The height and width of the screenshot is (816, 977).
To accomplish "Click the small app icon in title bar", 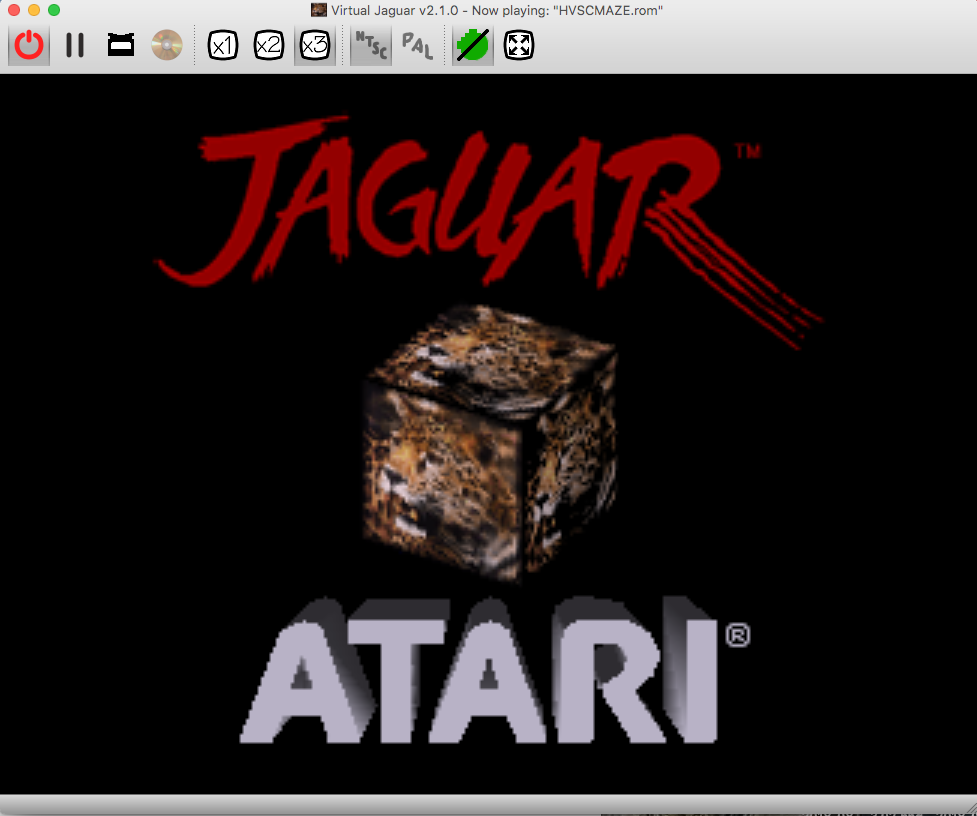I will click(319, 10).
